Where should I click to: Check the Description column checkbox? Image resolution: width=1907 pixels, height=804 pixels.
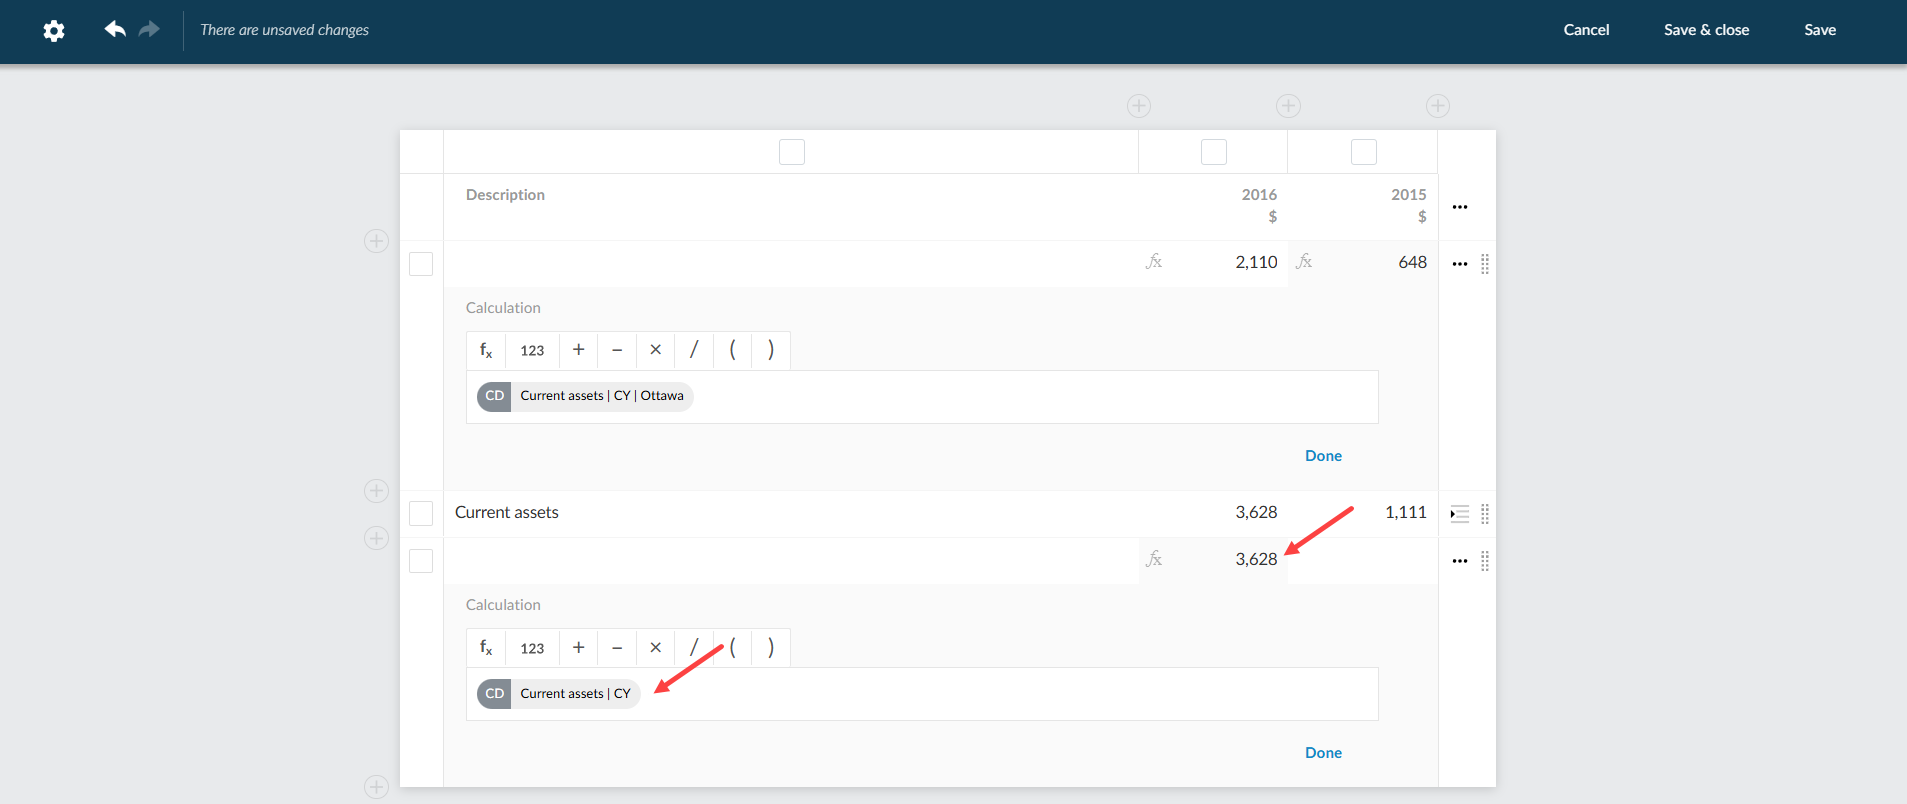pyautogui.click(x=791, y=152)
